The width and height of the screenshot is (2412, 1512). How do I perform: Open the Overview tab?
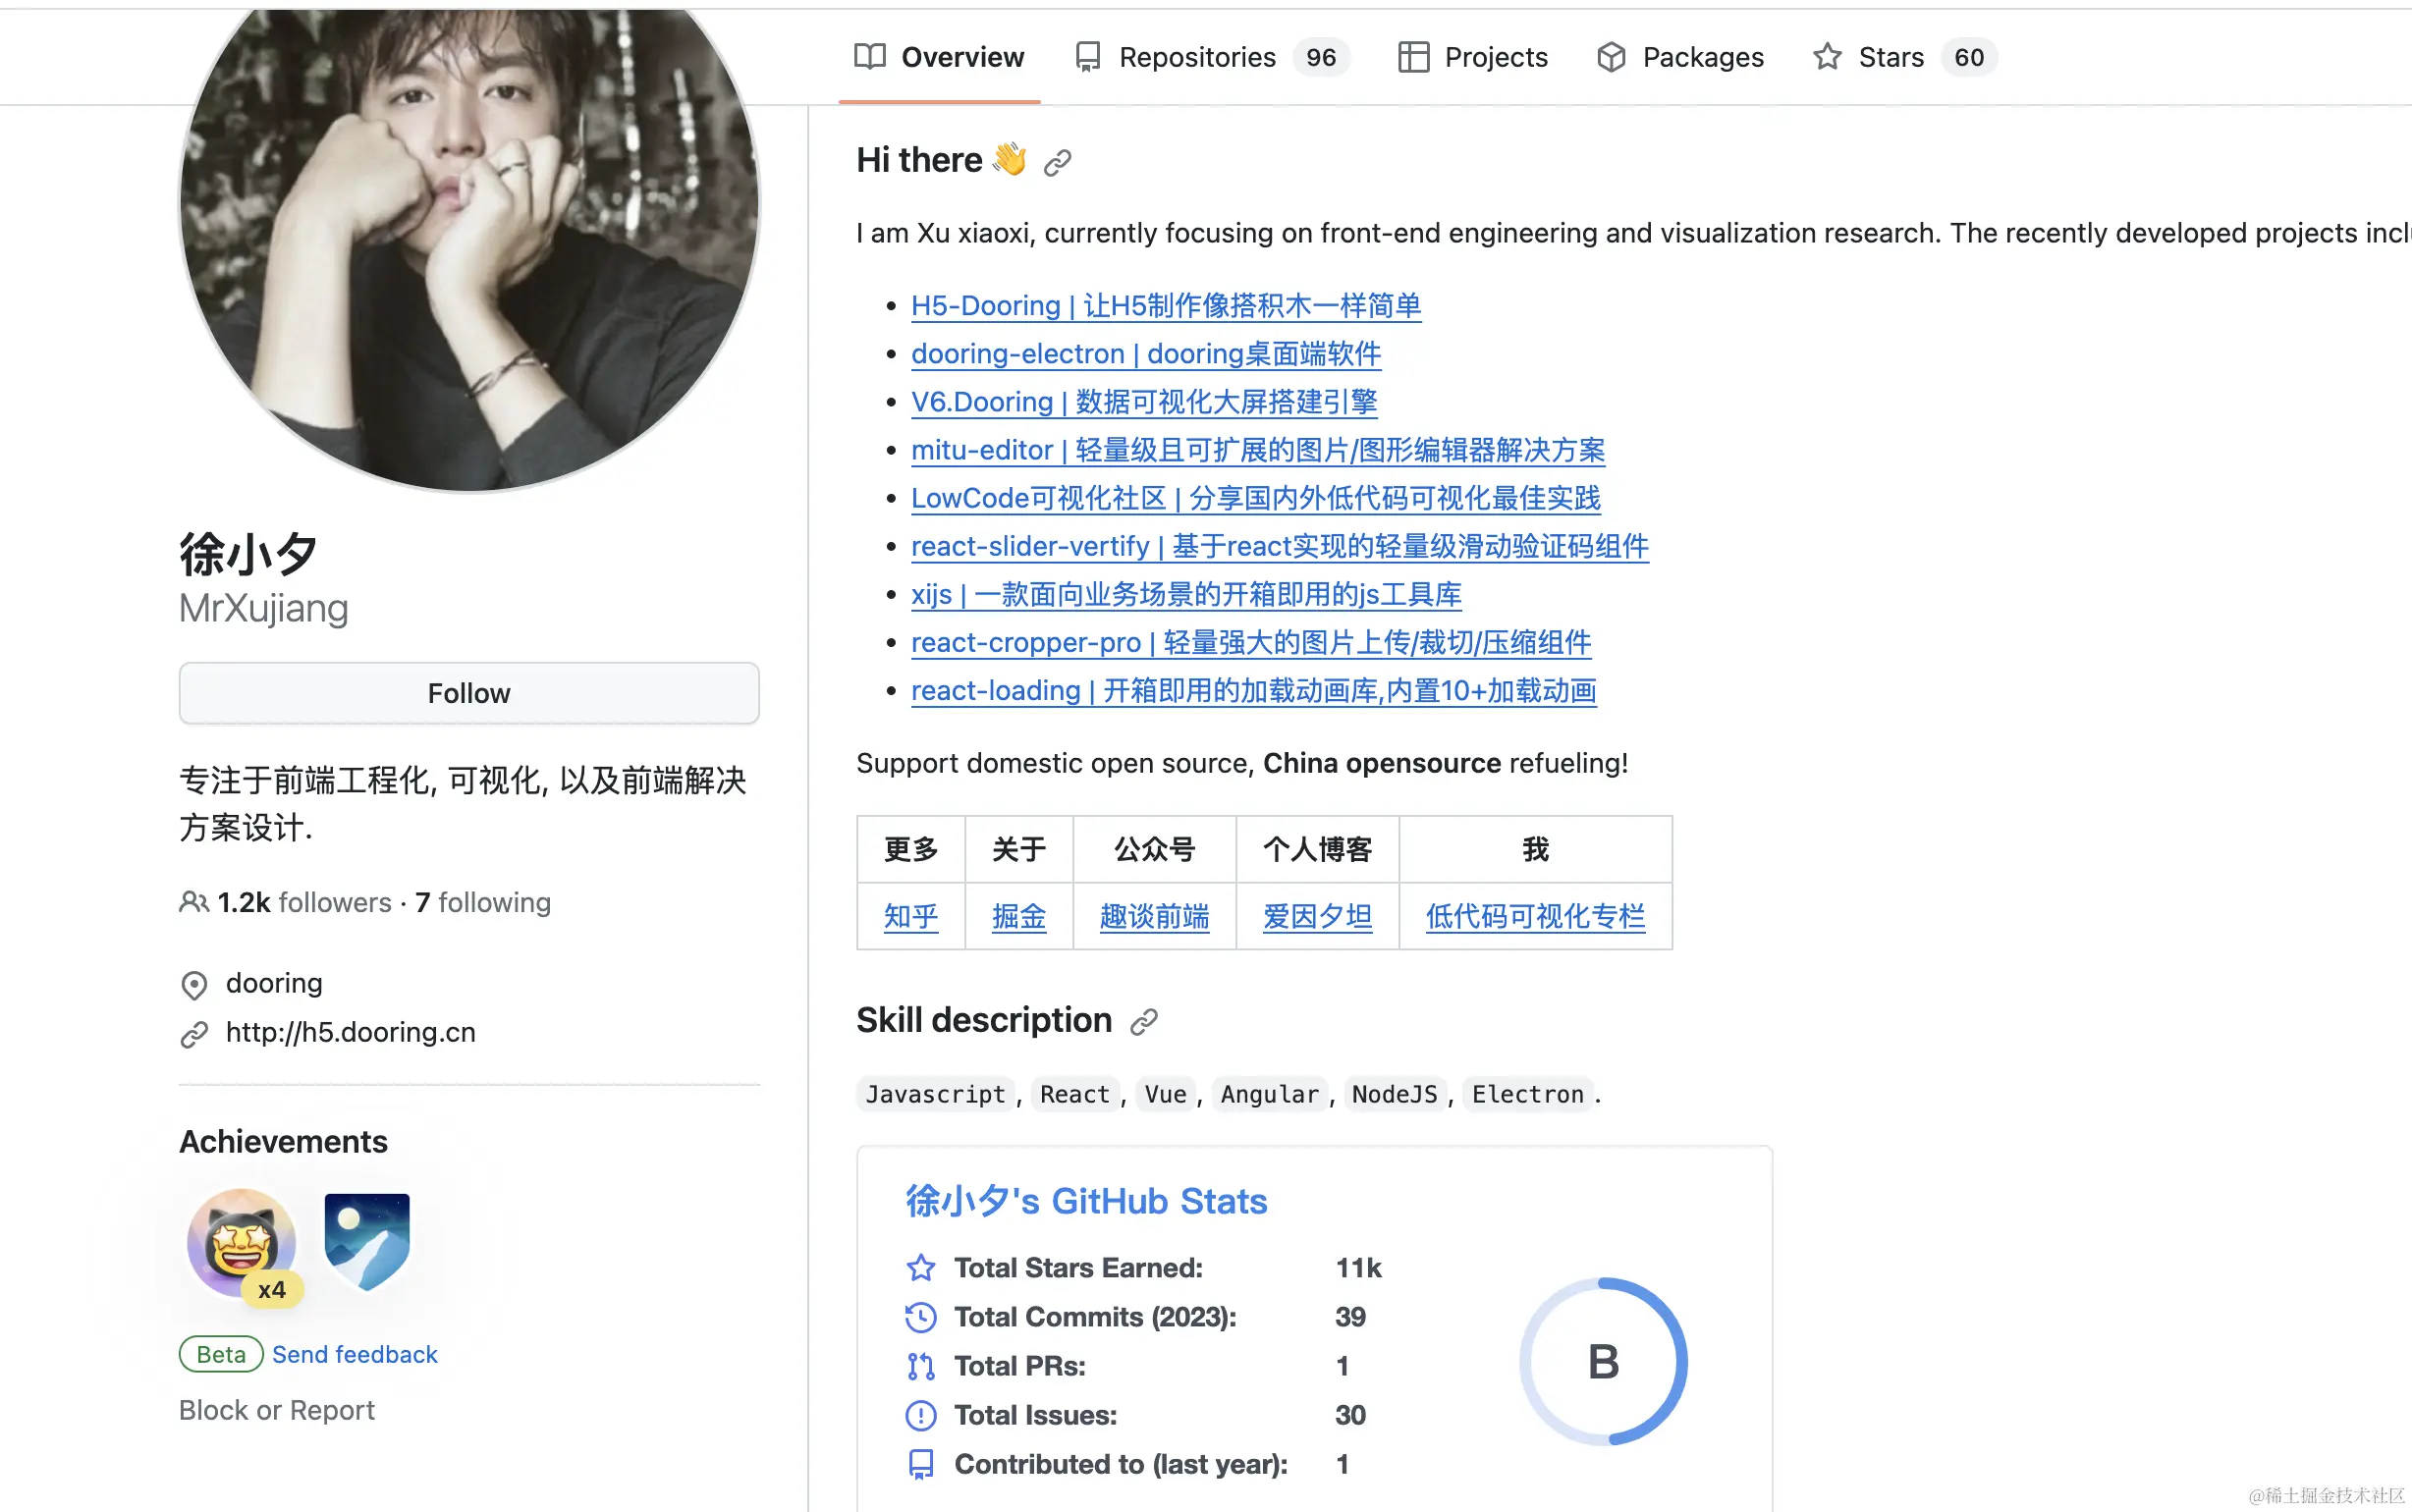click(x=939, y=57)
